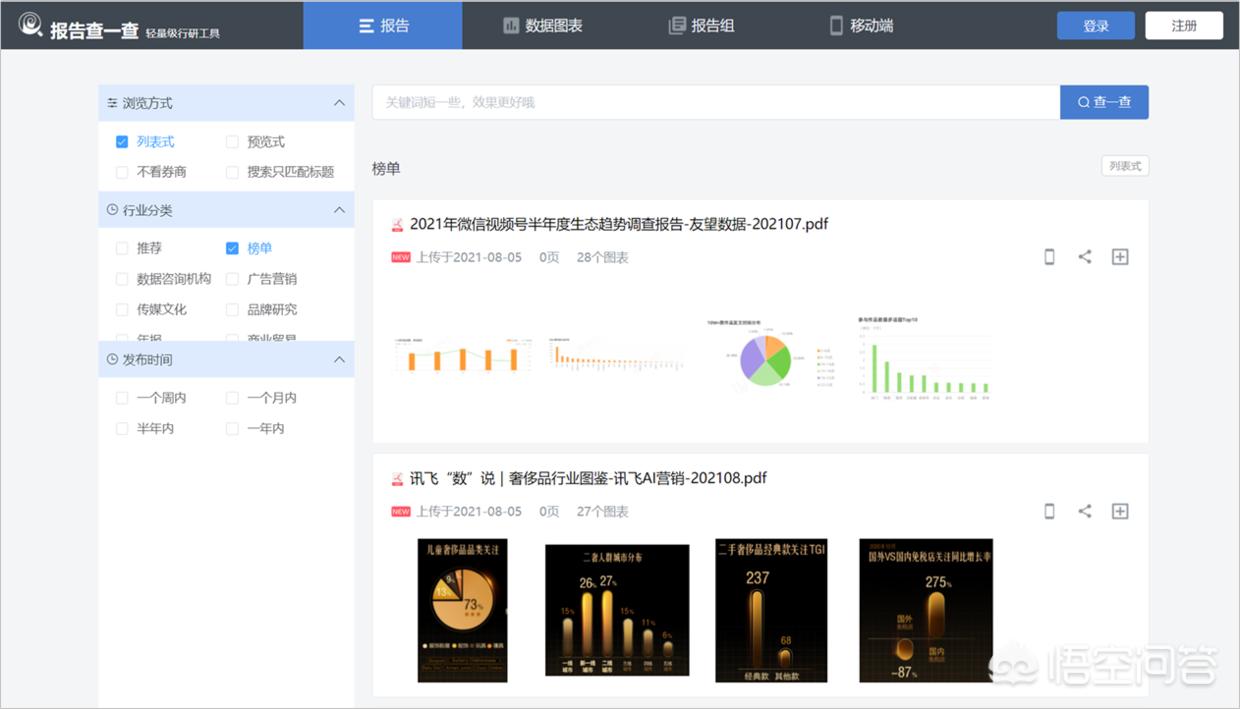Check the 推荐 category checkbox

click(x=122, y=248)
